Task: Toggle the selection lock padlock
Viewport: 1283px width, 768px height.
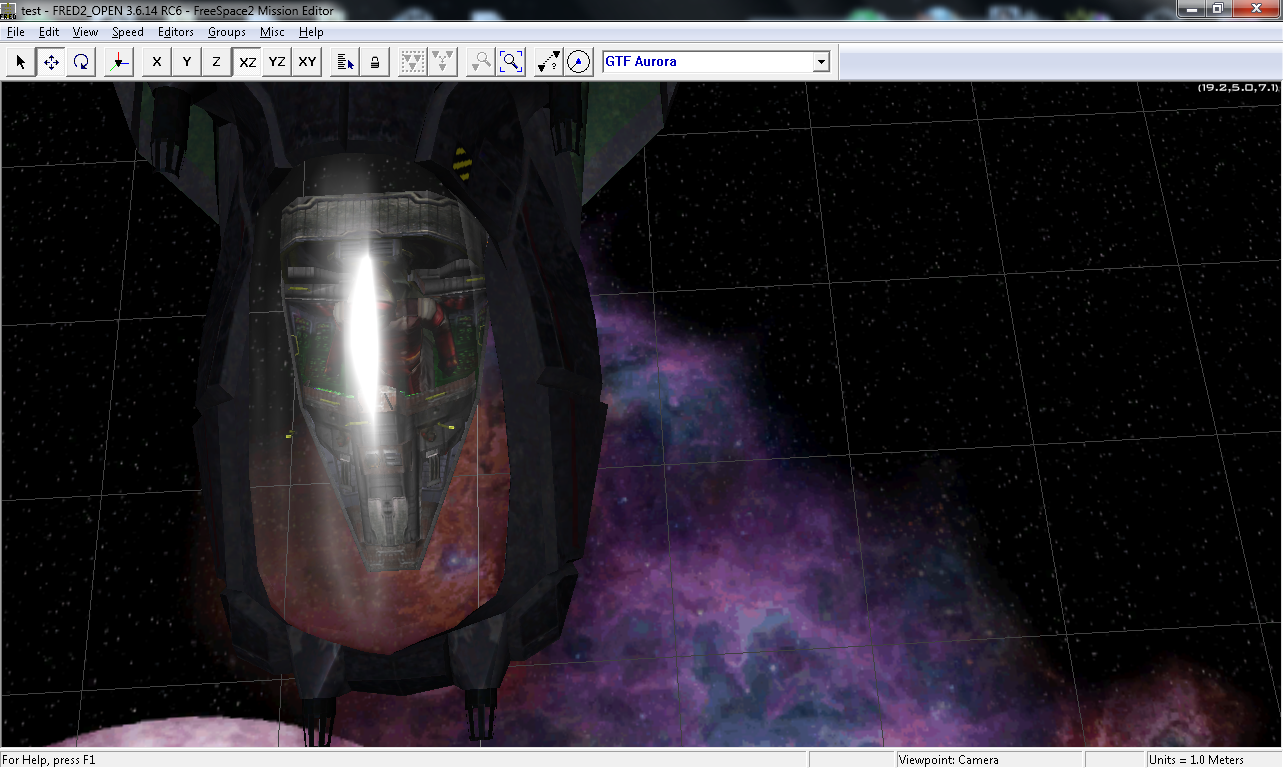Action: pos(375,62)
